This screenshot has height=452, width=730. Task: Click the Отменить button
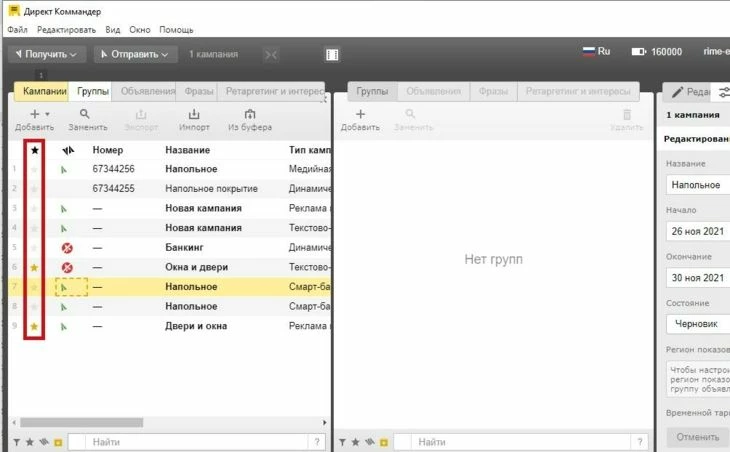coord(698,437)
